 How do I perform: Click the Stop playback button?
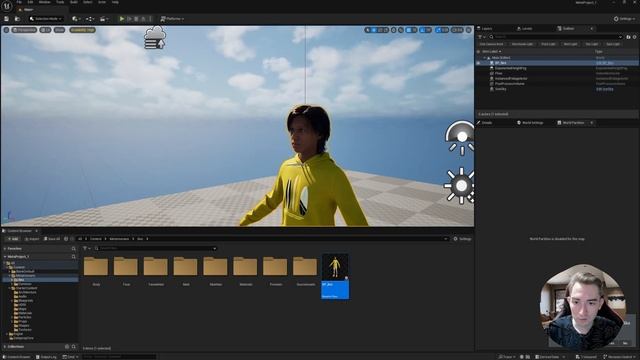(136, 19)
